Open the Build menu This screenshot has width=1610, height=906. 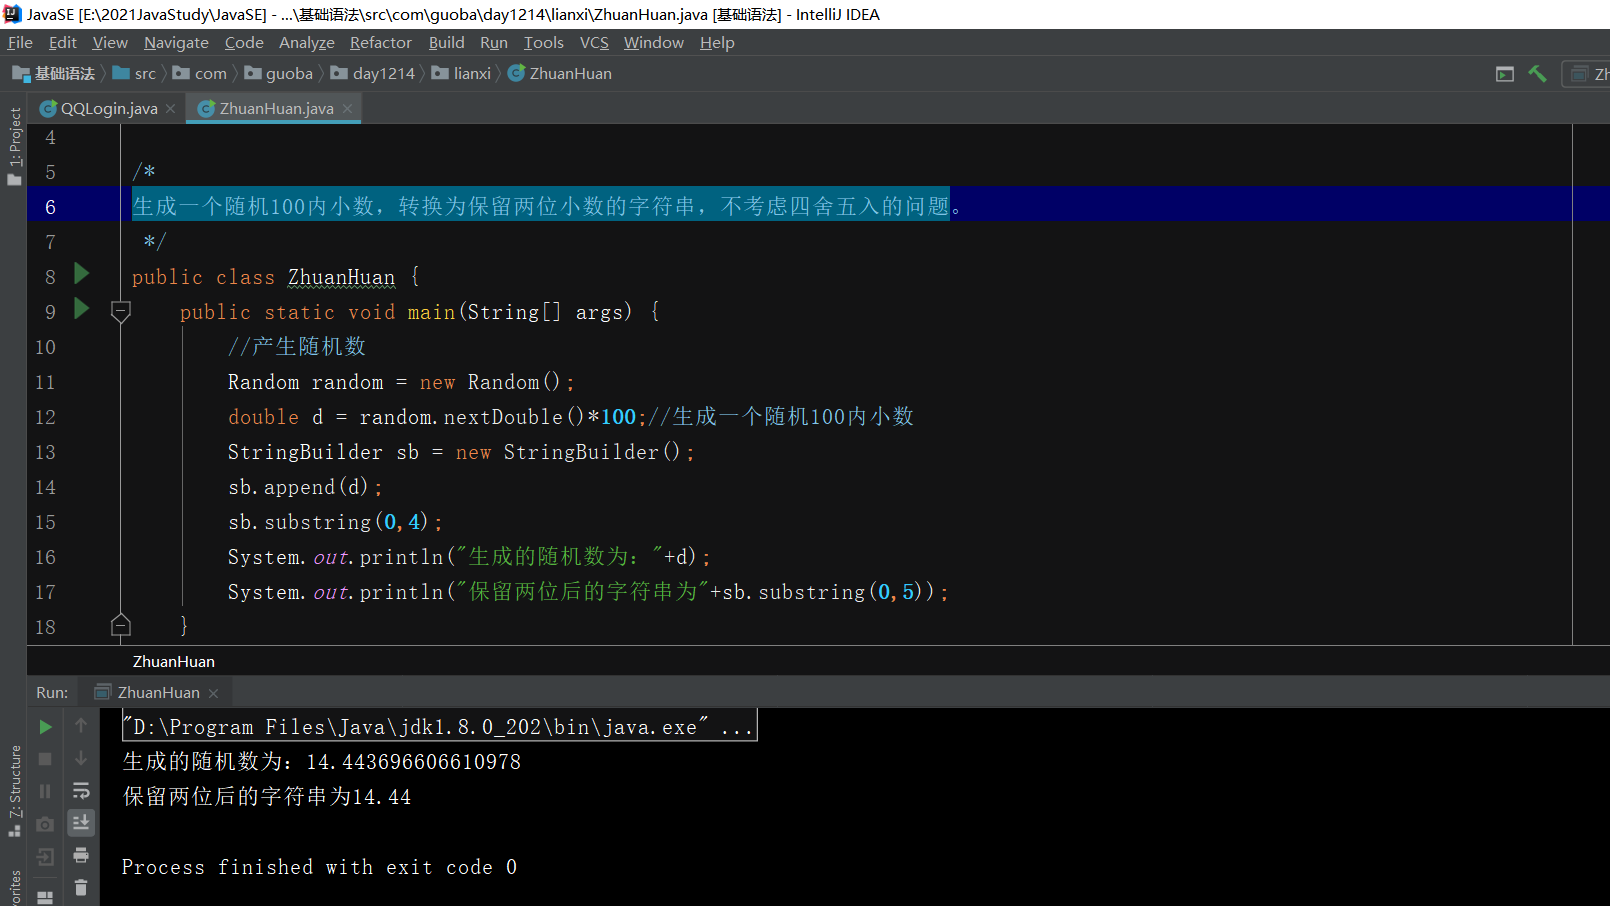(x=446, y=42)
